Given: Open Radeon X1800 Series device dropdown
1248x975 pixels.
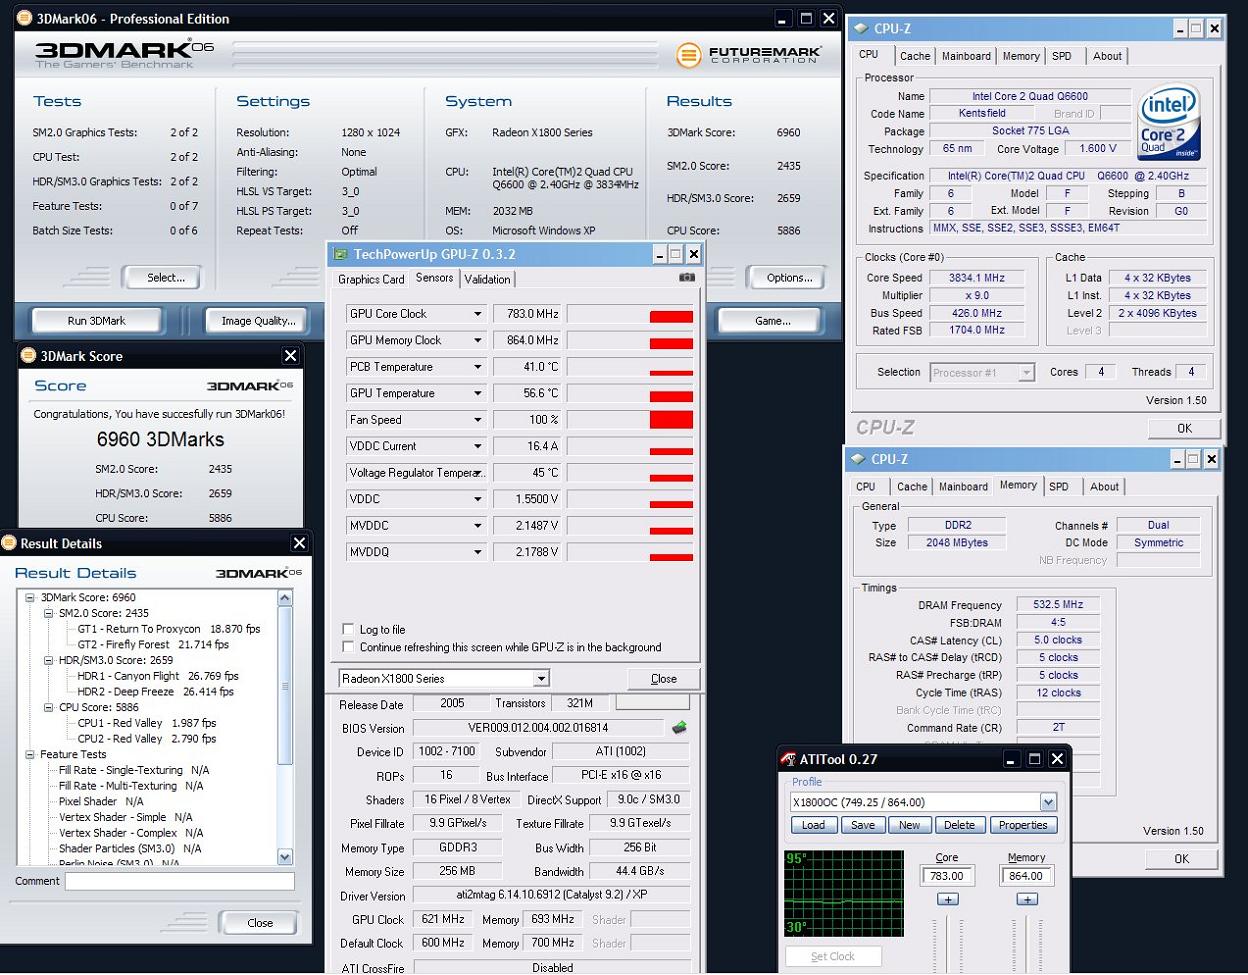Looking at the screenshot, I should pos(541,678).
